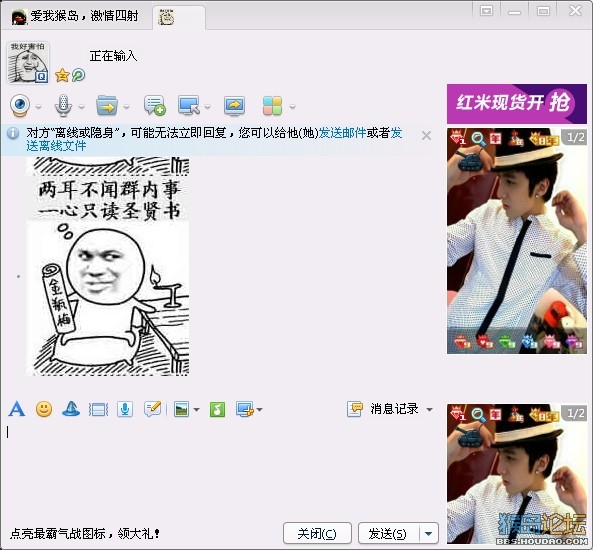The image size is (593, 550).
Task: Click the green search-like icon near avatar
Action: (x=78, y=75)
